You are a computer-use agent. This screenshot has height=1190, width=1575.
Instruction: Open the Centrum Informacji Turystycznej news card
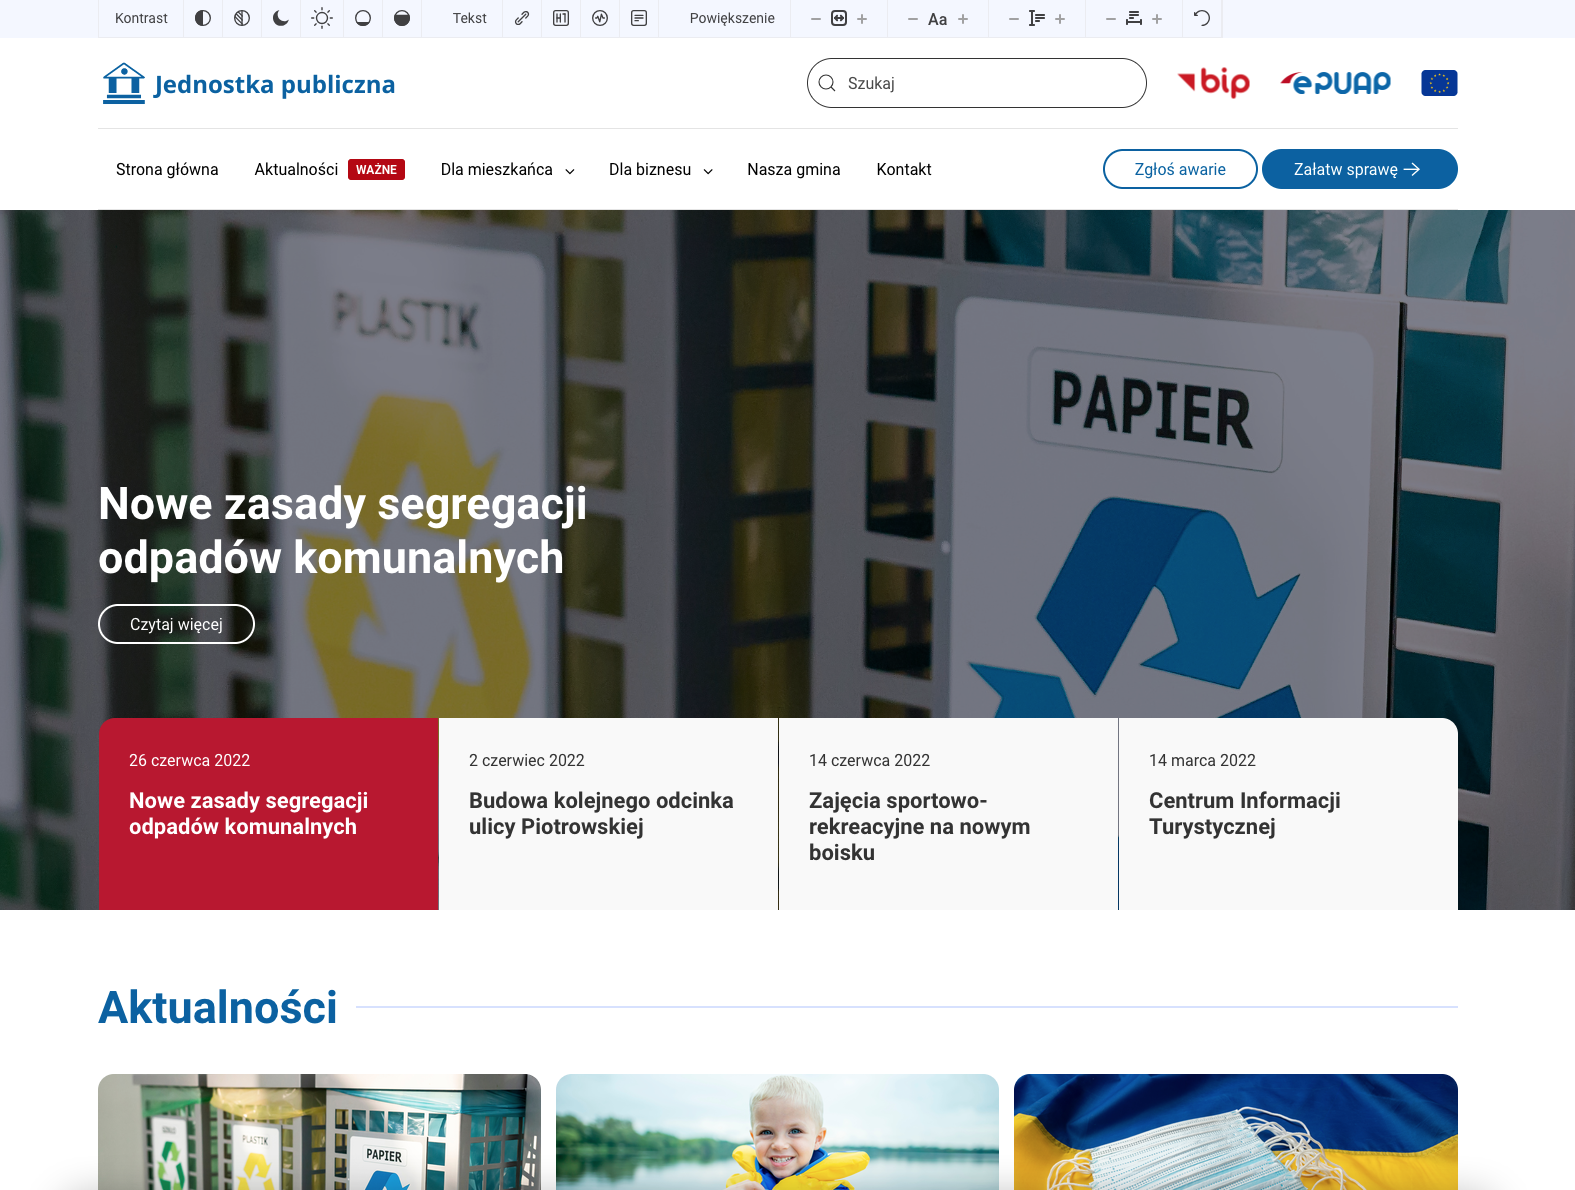pos(1288,814)
